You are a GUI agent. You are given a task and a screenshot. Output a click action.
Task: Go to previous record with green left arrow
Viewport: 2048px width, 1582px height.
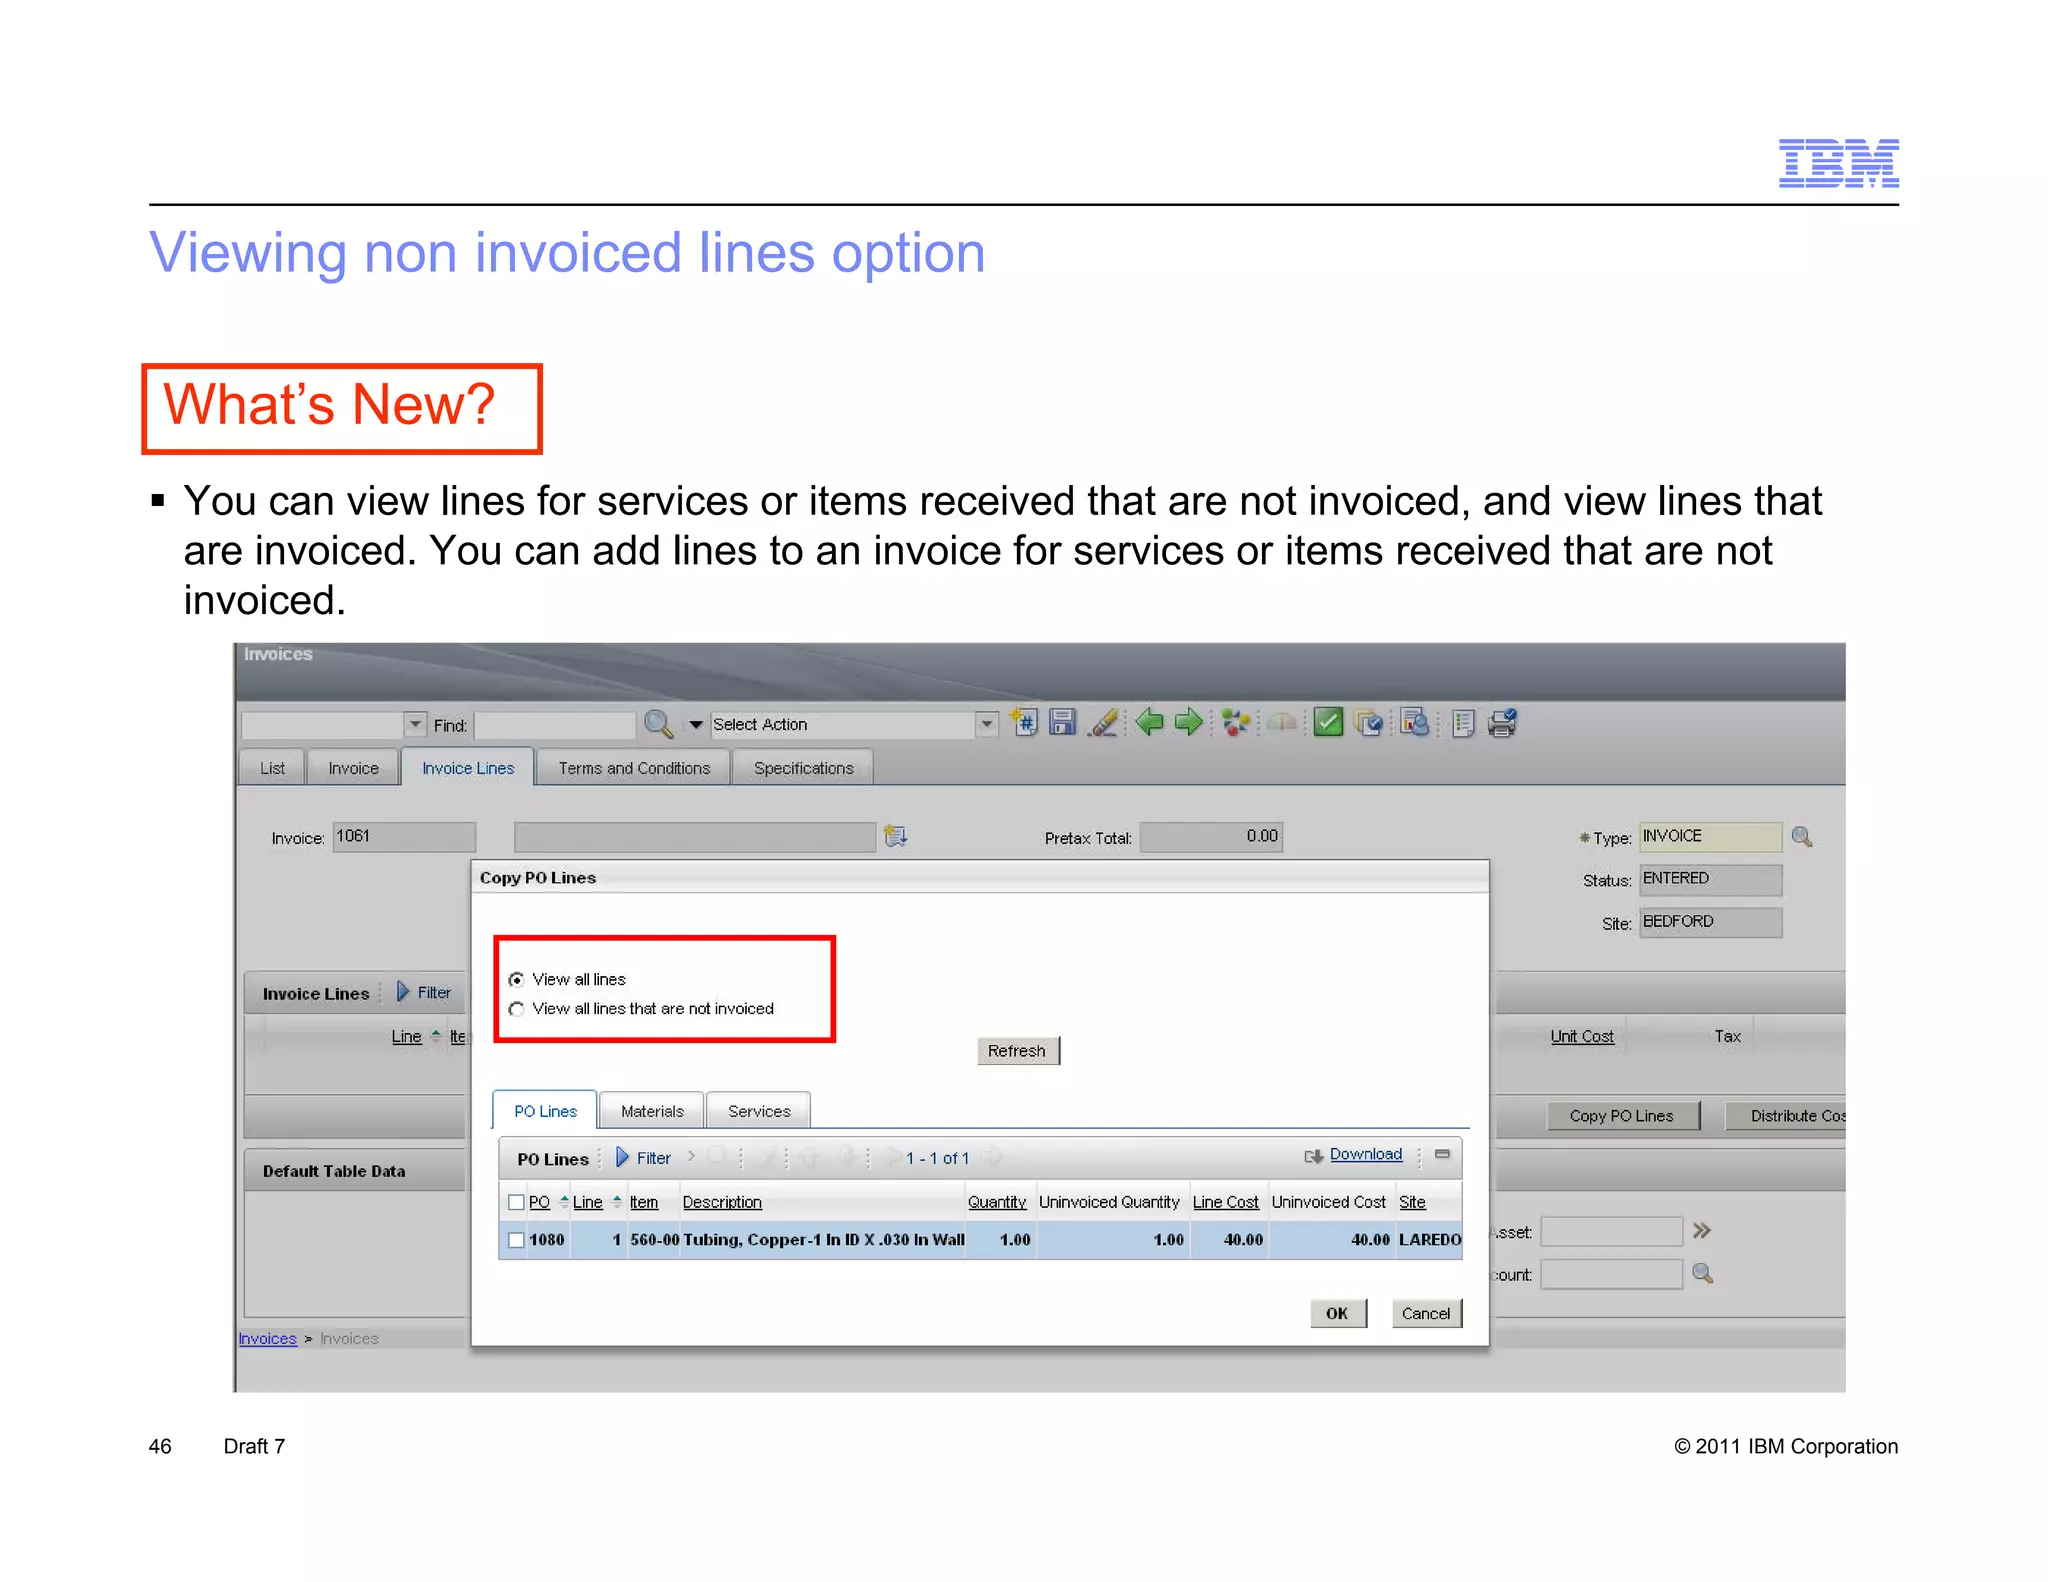[x=1149, y=722]
